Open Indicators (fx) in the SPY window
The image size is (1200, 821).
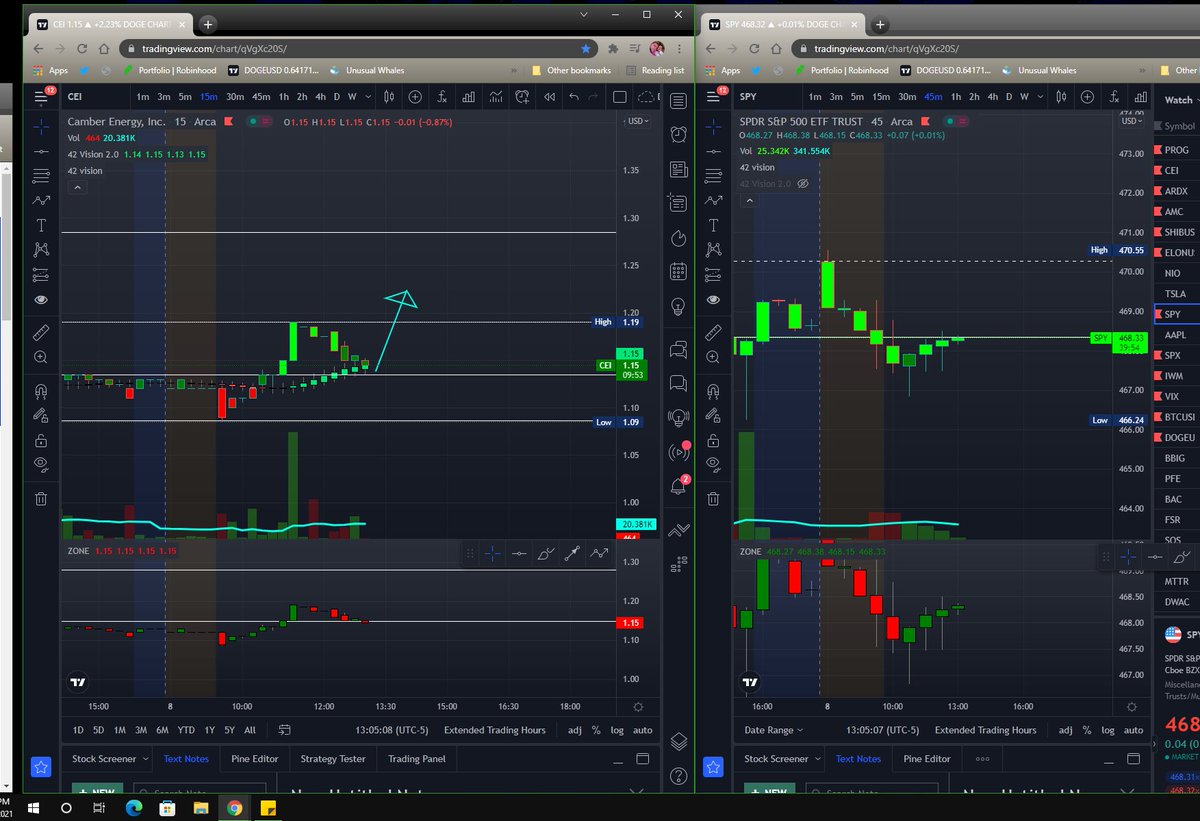(x=1113, y=96)
